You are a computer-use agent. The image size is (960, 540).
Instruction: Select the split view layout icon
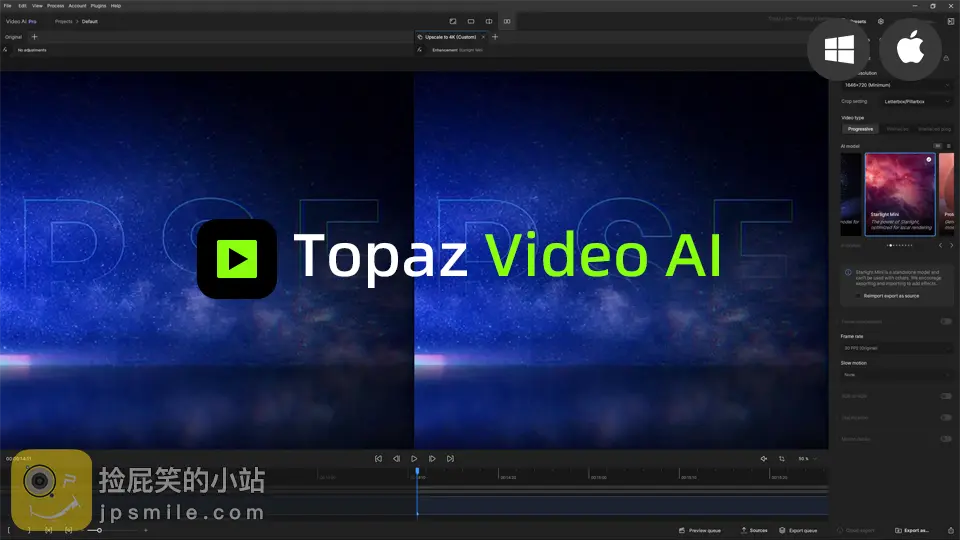click(489, 21)
